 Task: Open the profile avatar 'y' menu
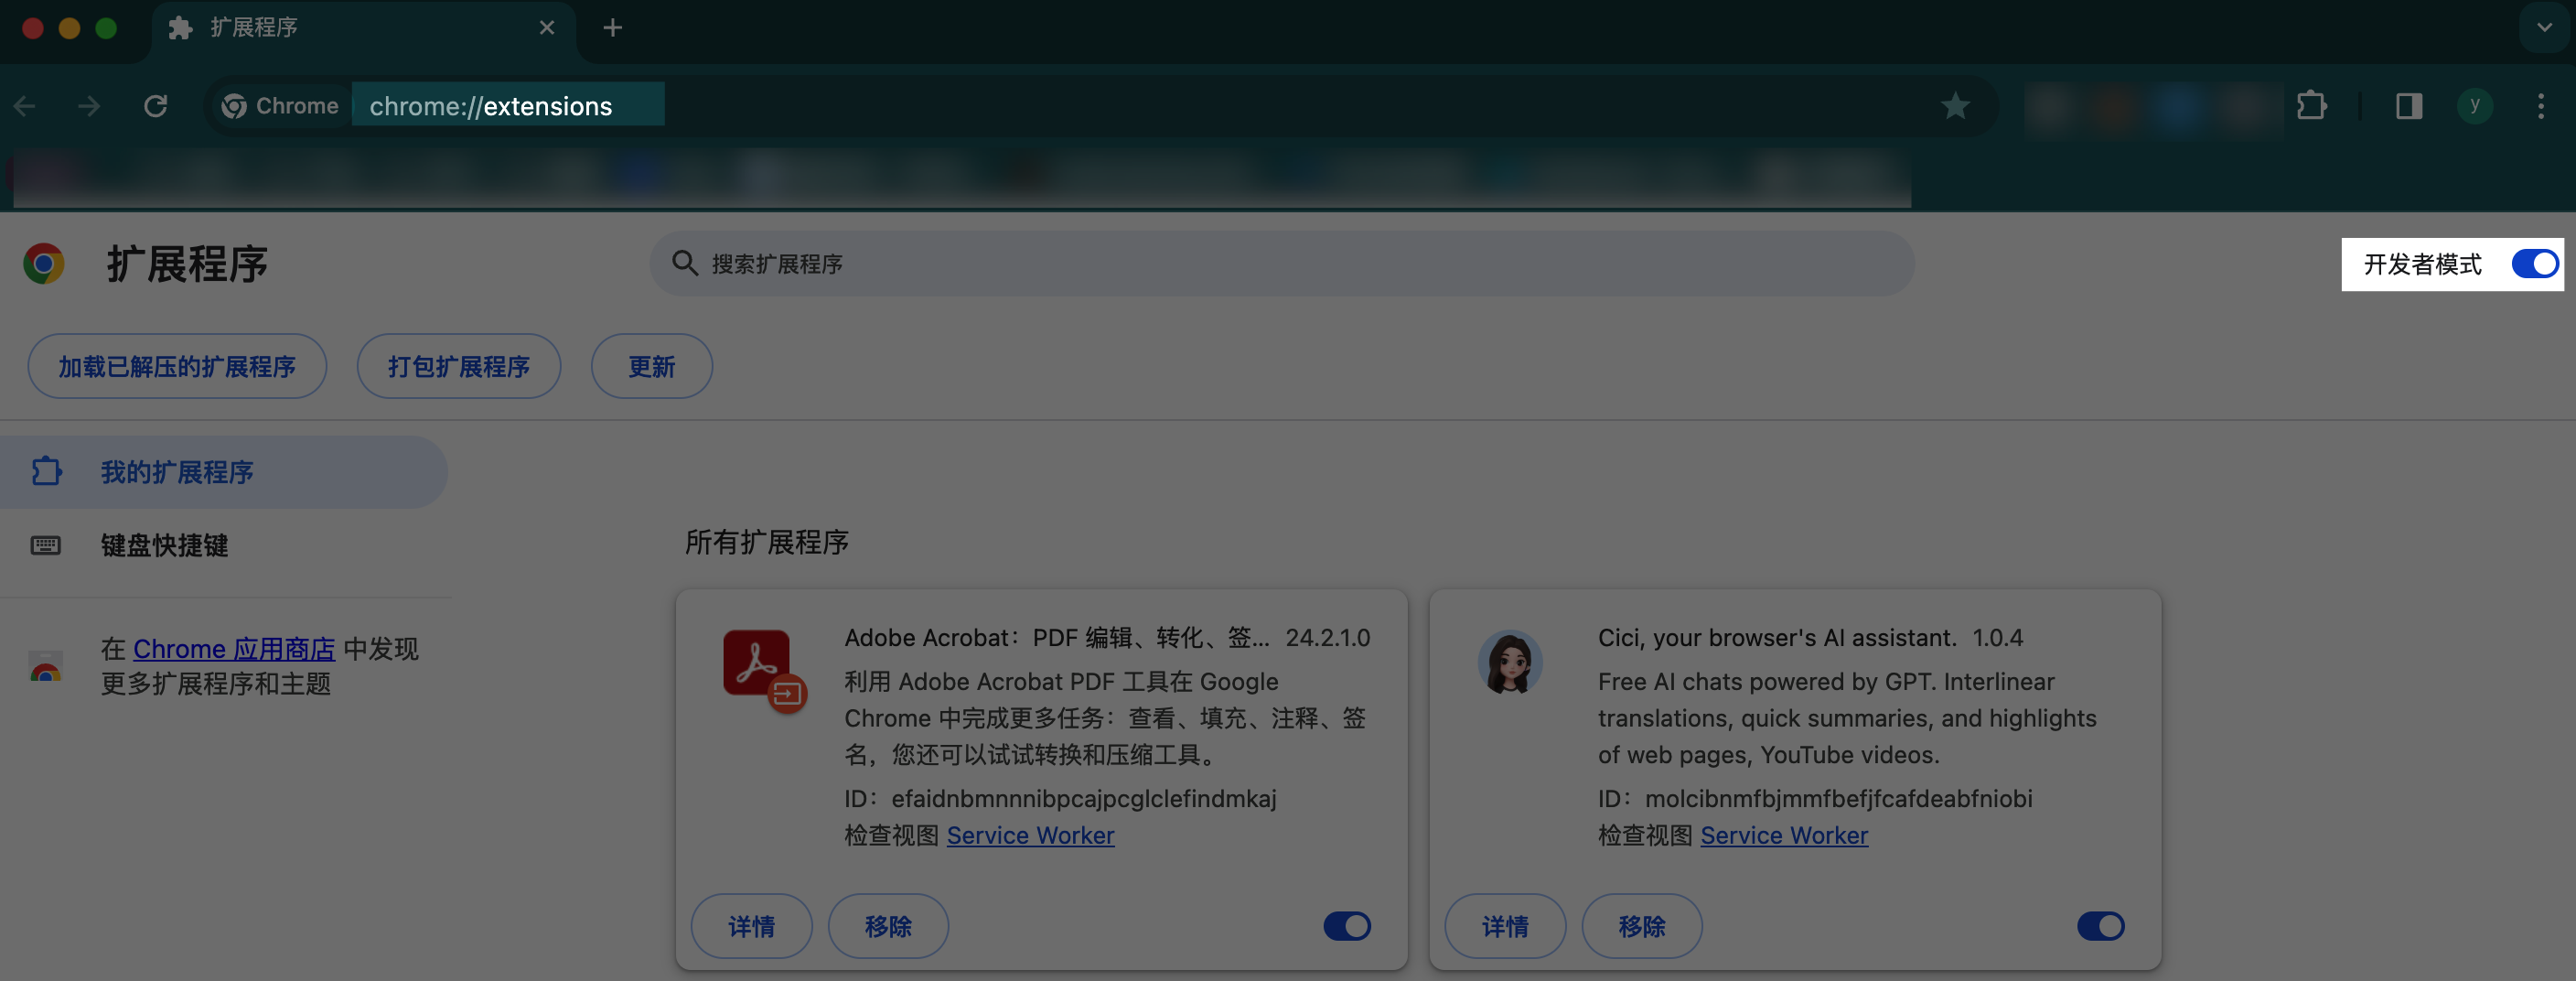coord(2475,105)
